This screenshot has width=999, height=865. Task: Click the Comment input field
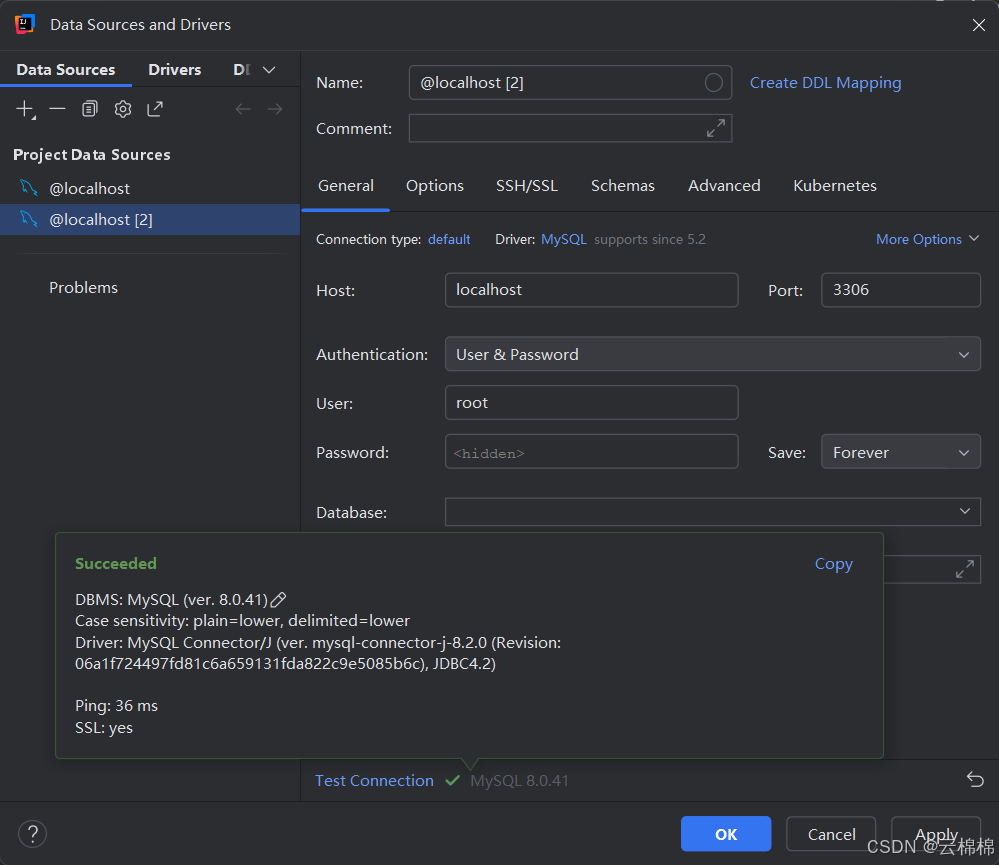coord(570,128)
